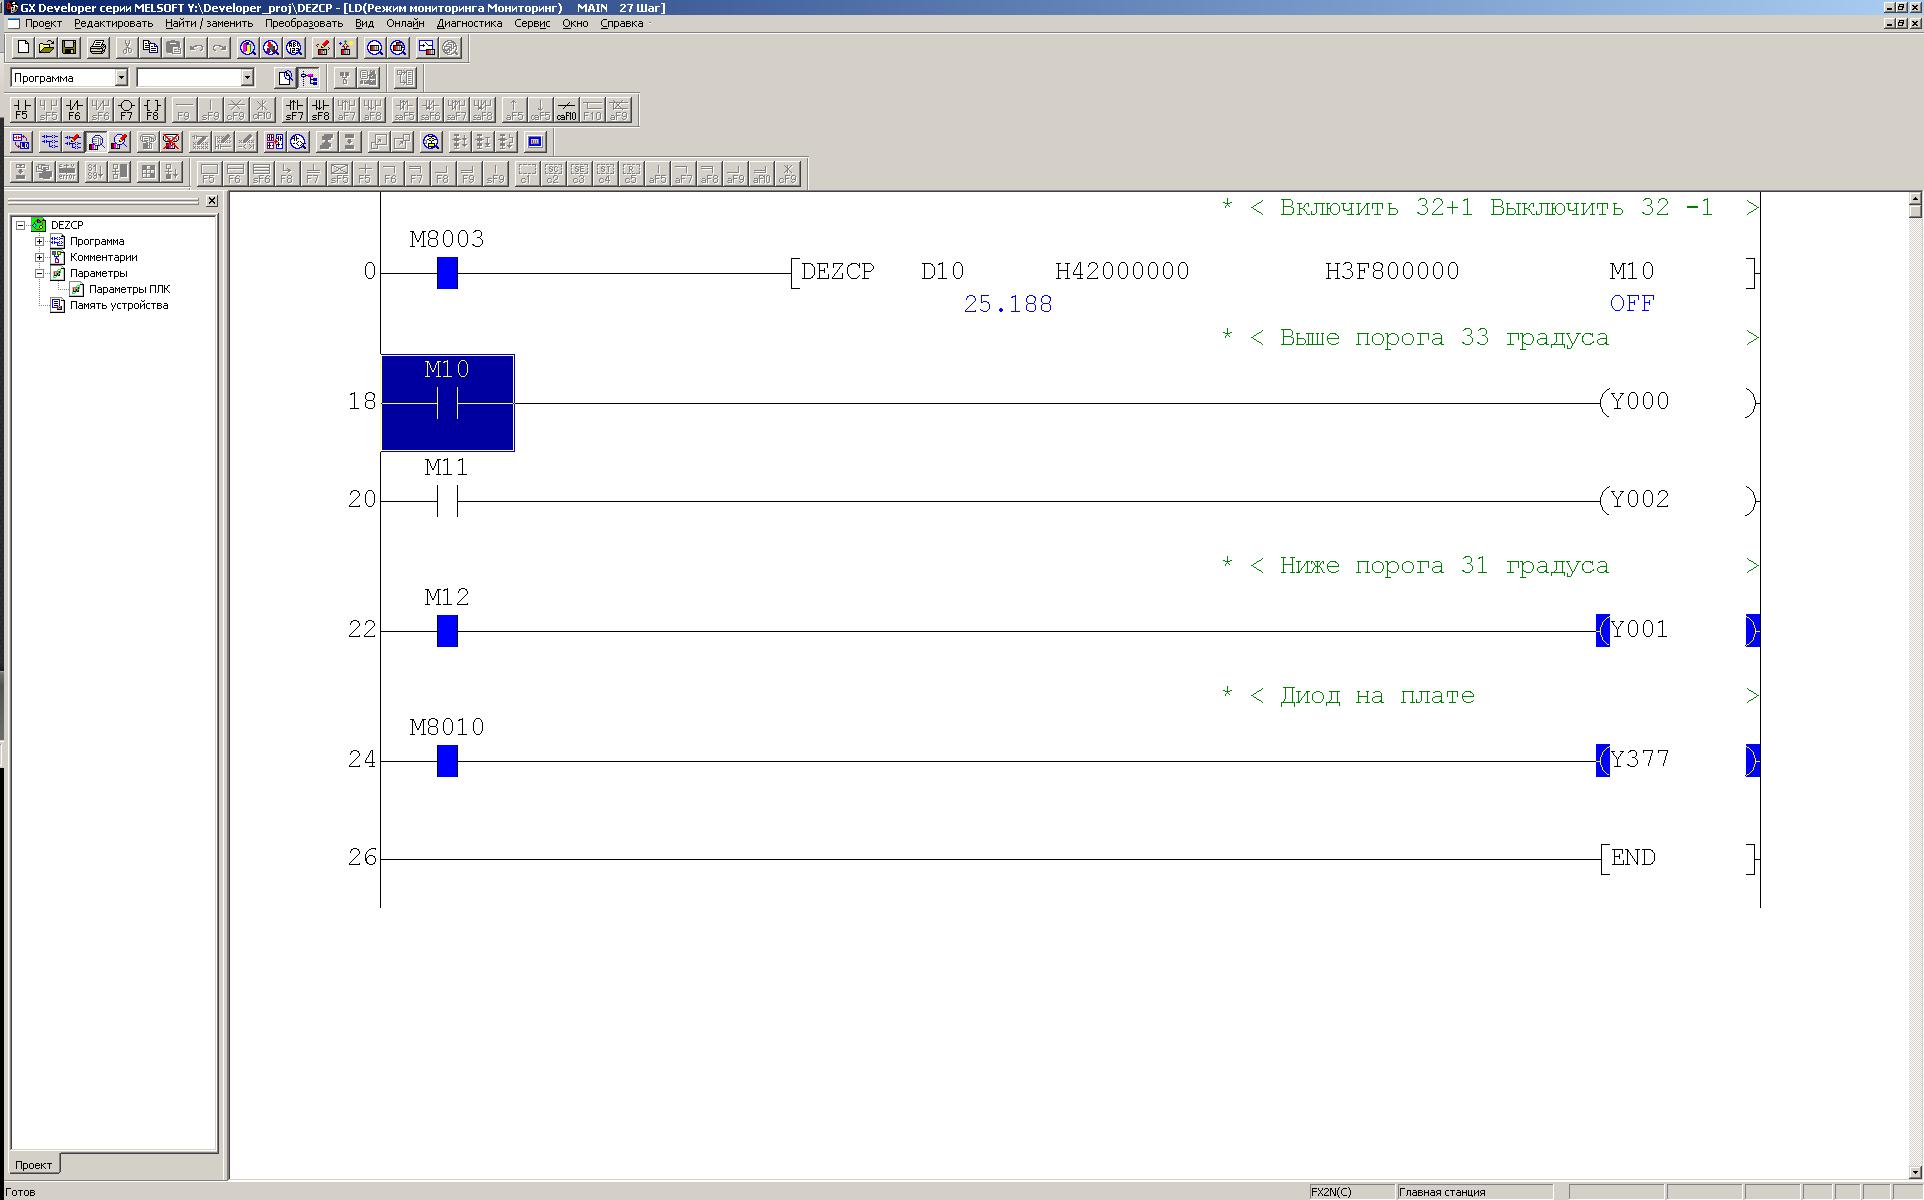Open the Программа dropdown list
Viewport: 1924px width, 1200px height.
click(x=121, y=77)
